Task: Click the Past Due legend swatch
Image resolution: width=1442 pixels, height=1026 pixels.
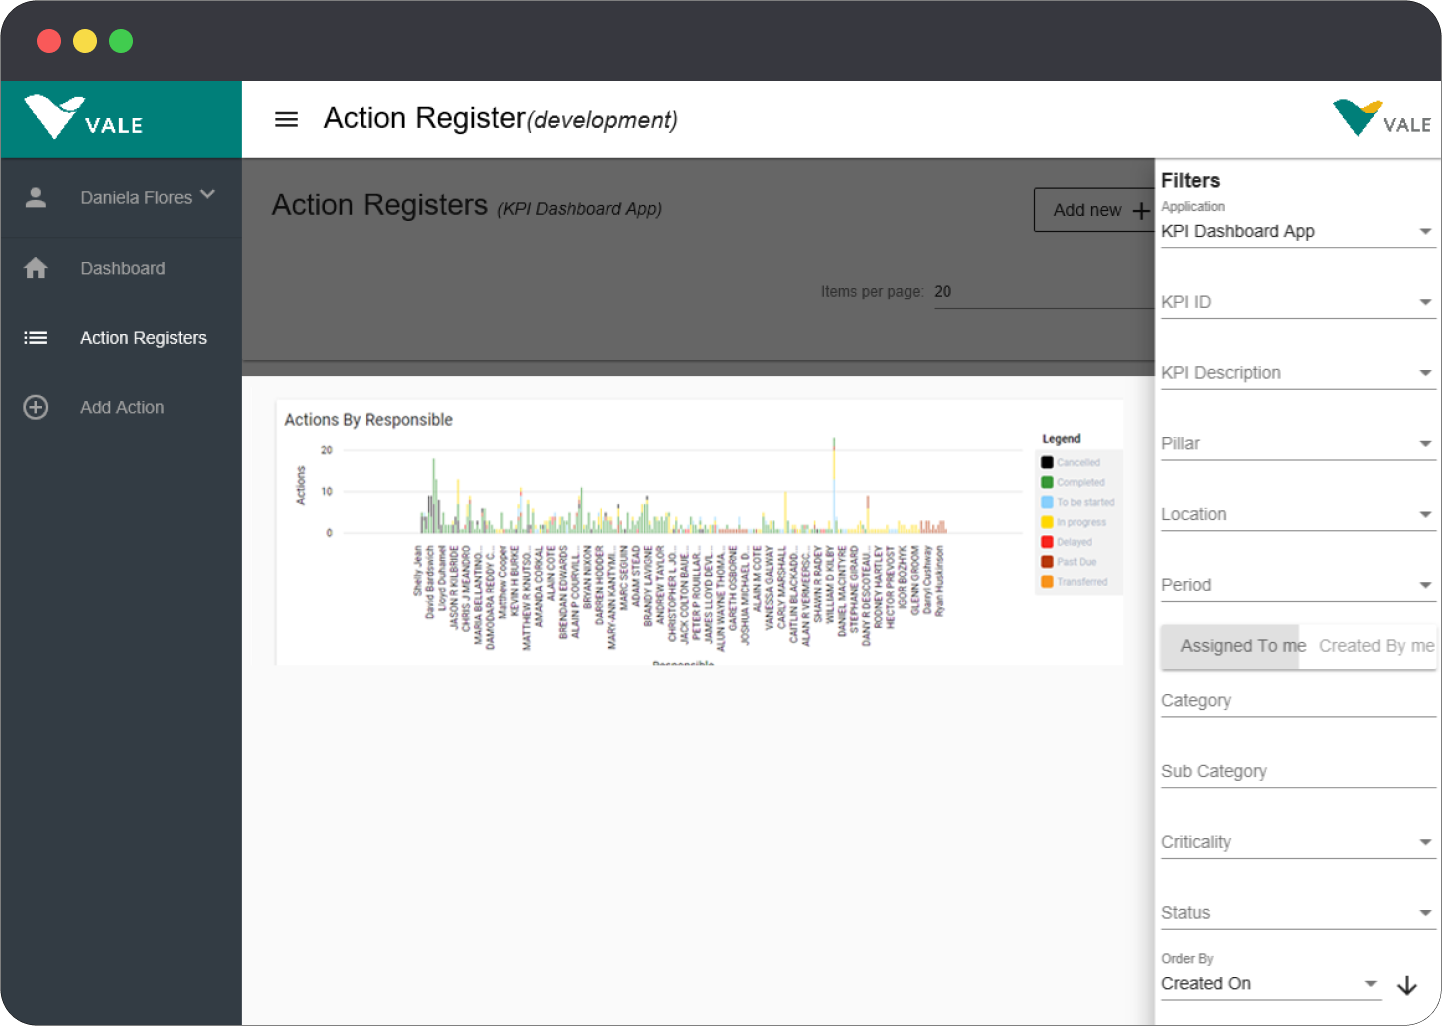Action: click(x=1047, y=562)
